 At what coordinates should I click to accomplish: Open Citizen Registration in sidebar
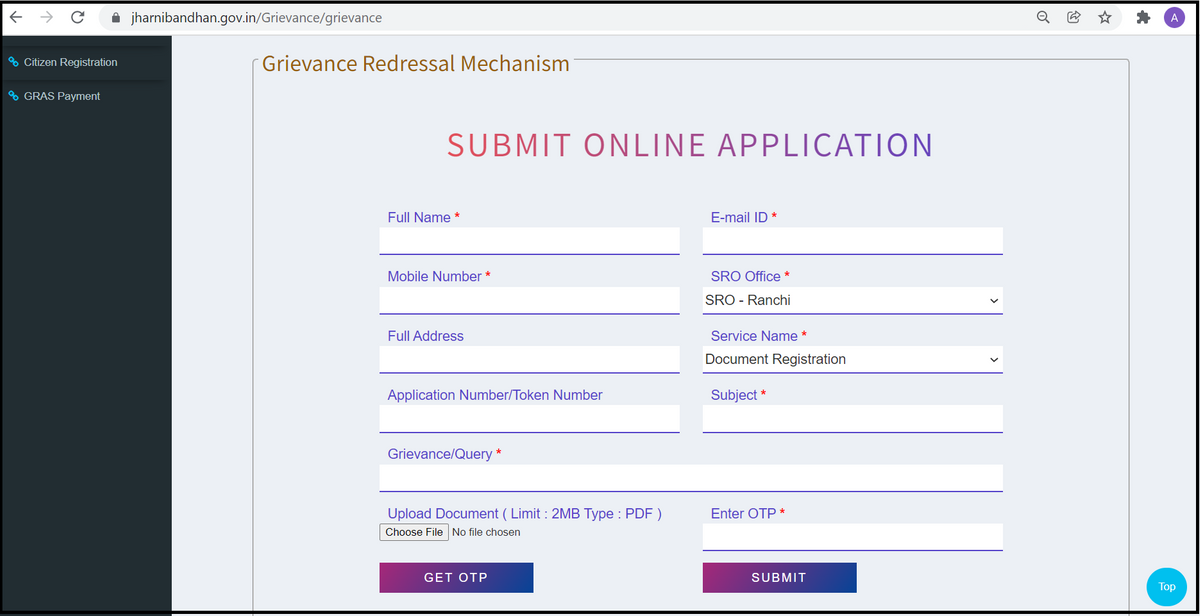click(70, 62)
